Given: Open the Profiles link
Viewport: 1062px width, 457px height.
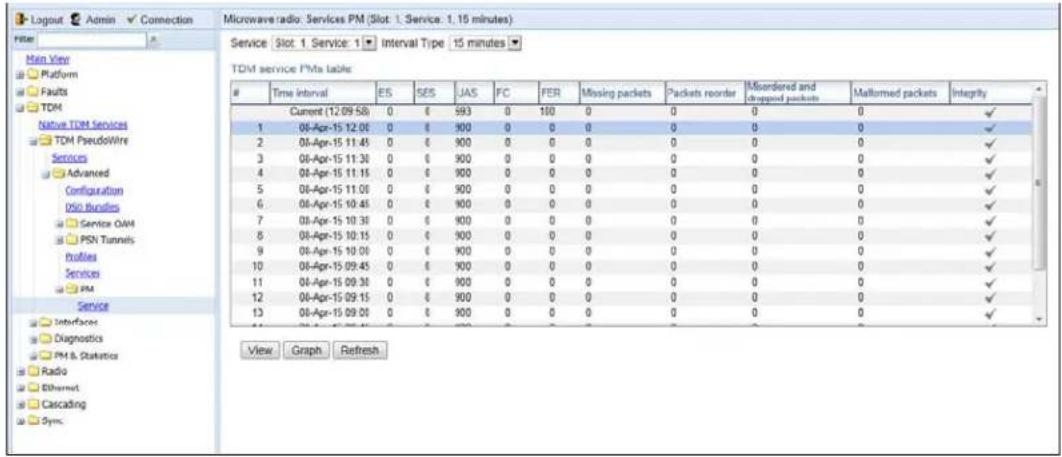Looking at the screenshot, I should [81, 257].
